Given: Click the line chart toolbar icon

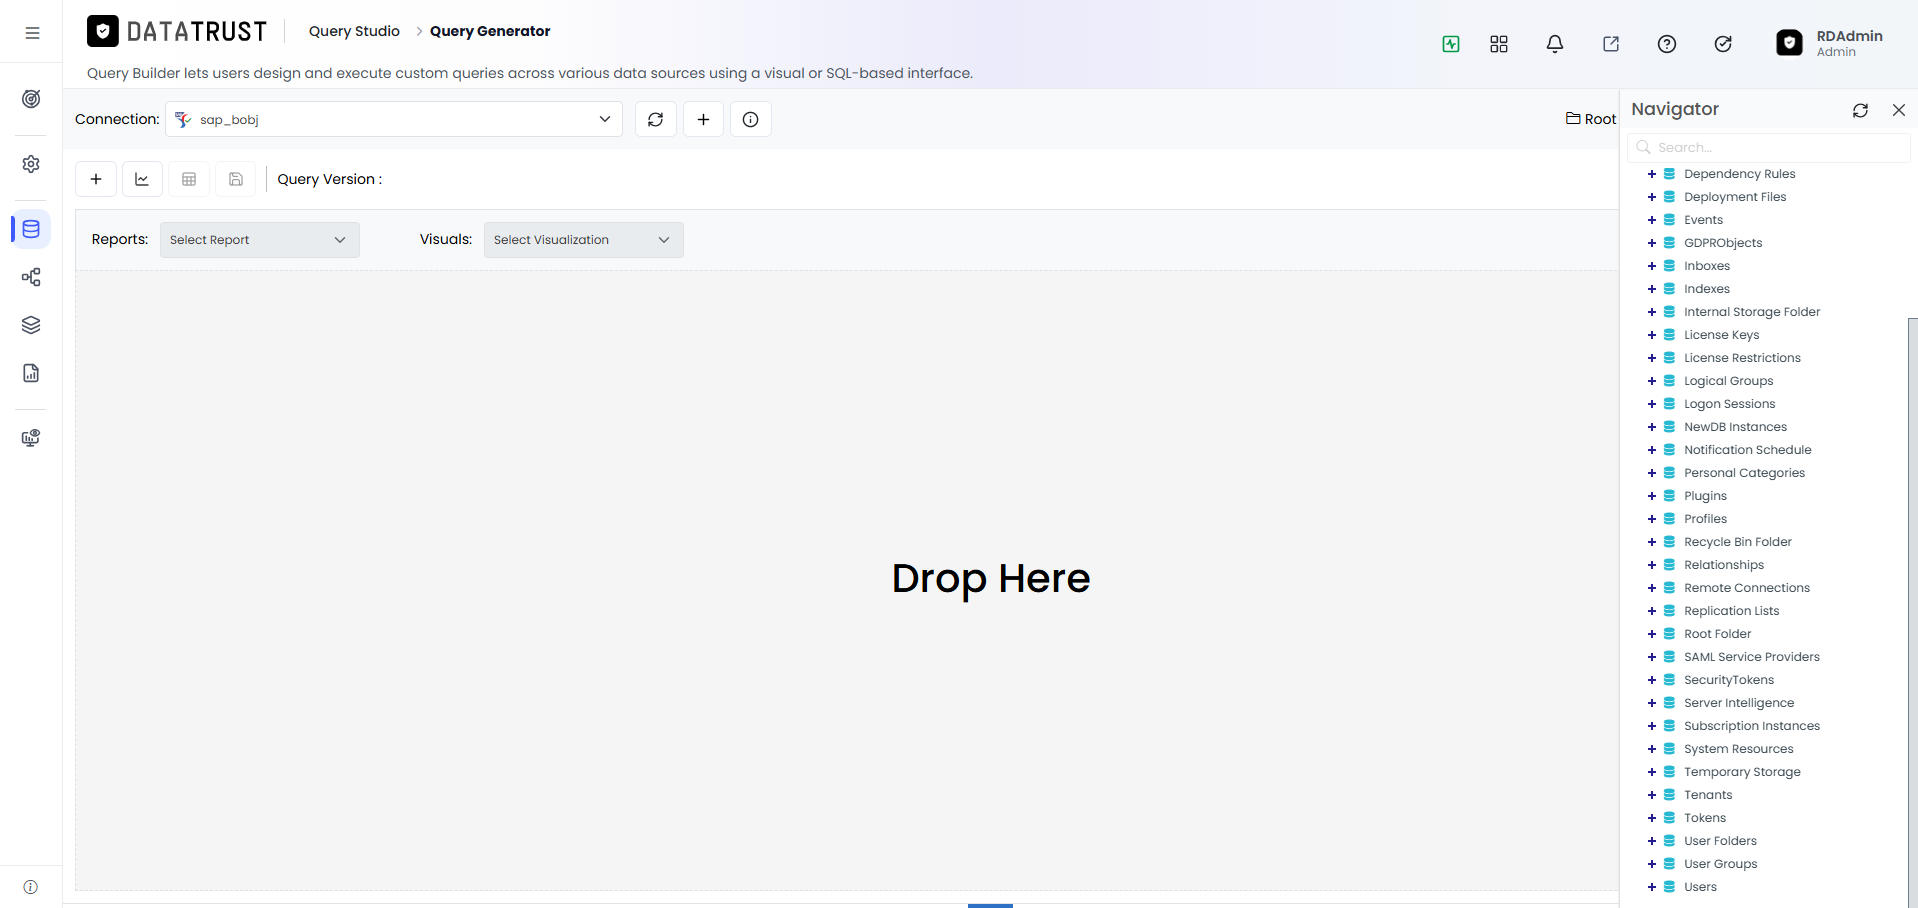Looking at the screenshot, I should [142, 179].
